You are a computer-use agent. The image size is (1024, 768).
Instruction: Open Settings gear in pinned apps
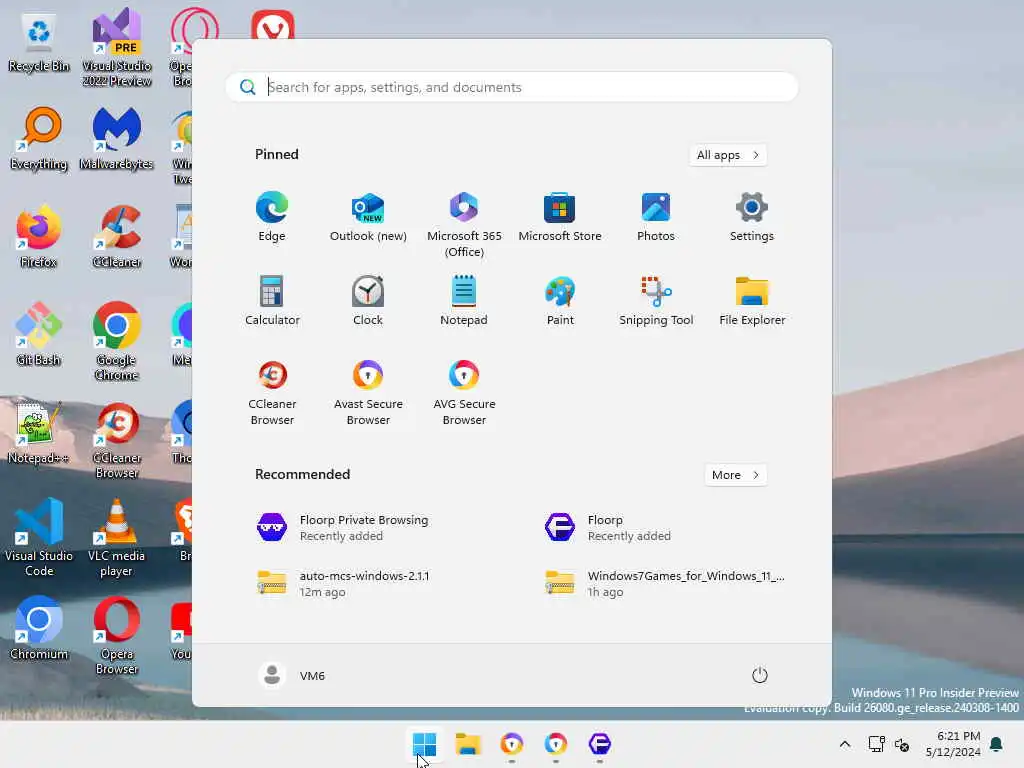click(752, 218)
